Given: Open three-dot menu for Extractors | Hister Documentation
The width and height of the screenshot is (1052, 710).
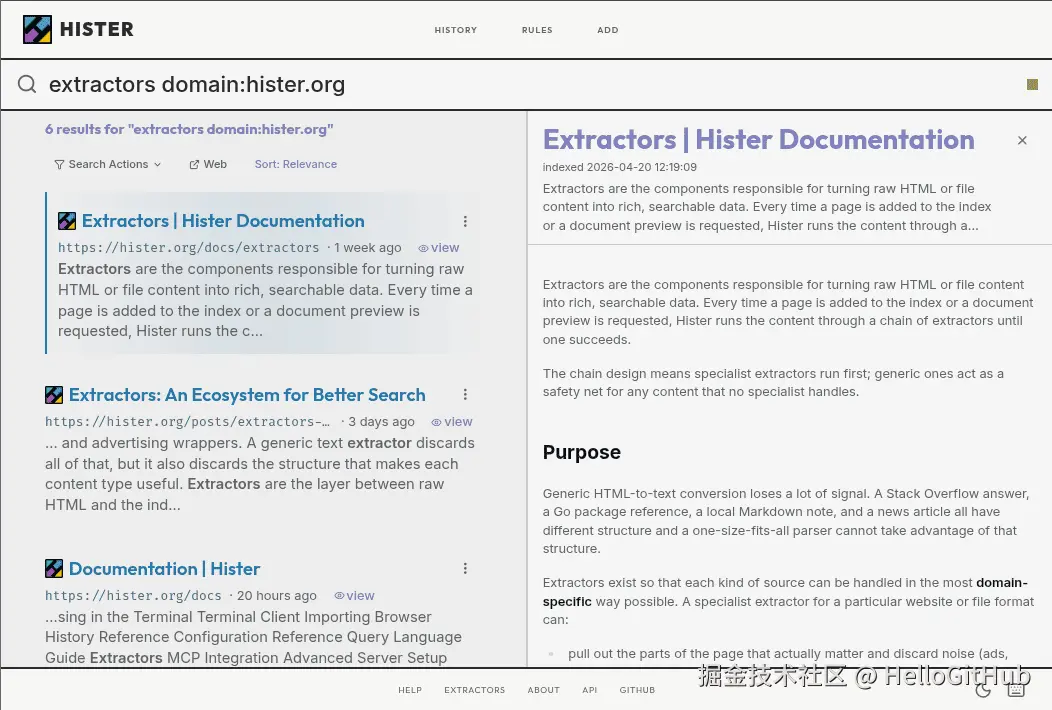Looking at the screenshot, I should (465, 221).
